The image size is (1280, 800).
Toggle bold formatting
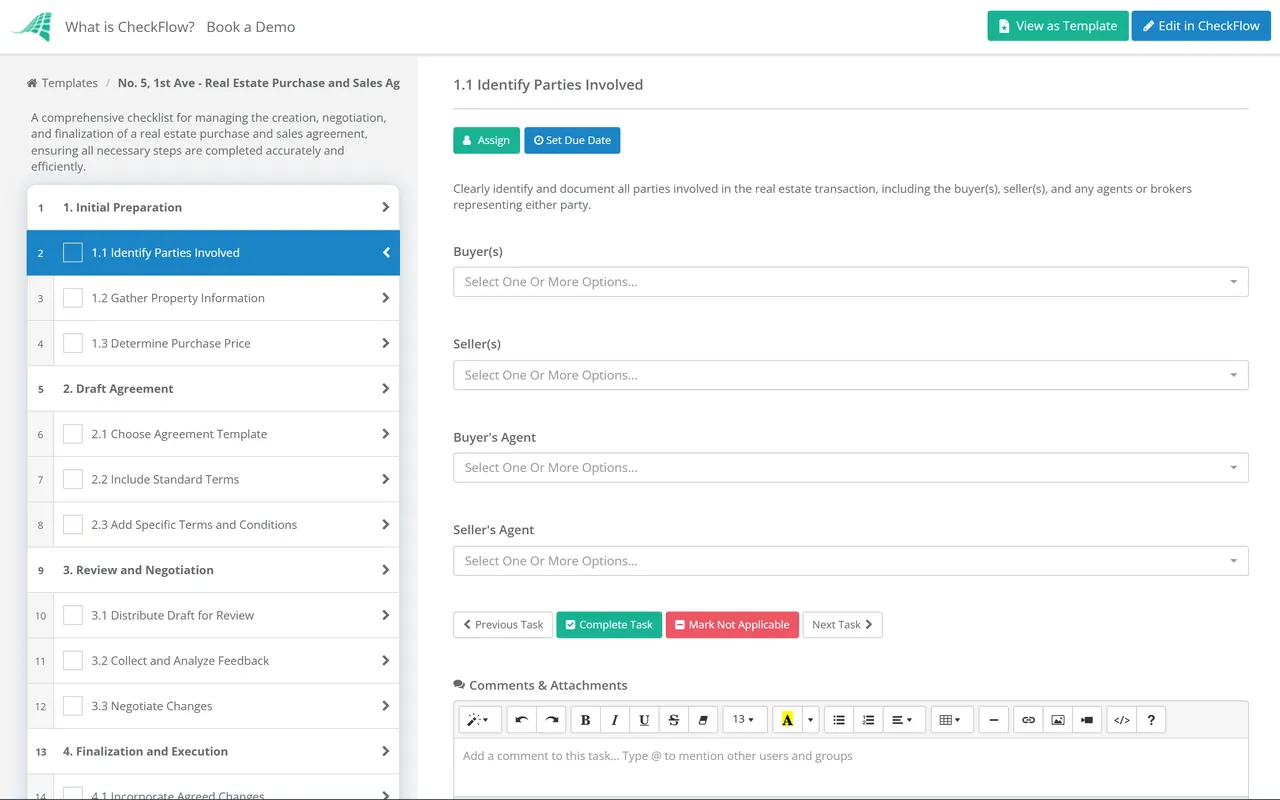pyautogui.click(x=585, y=720)
